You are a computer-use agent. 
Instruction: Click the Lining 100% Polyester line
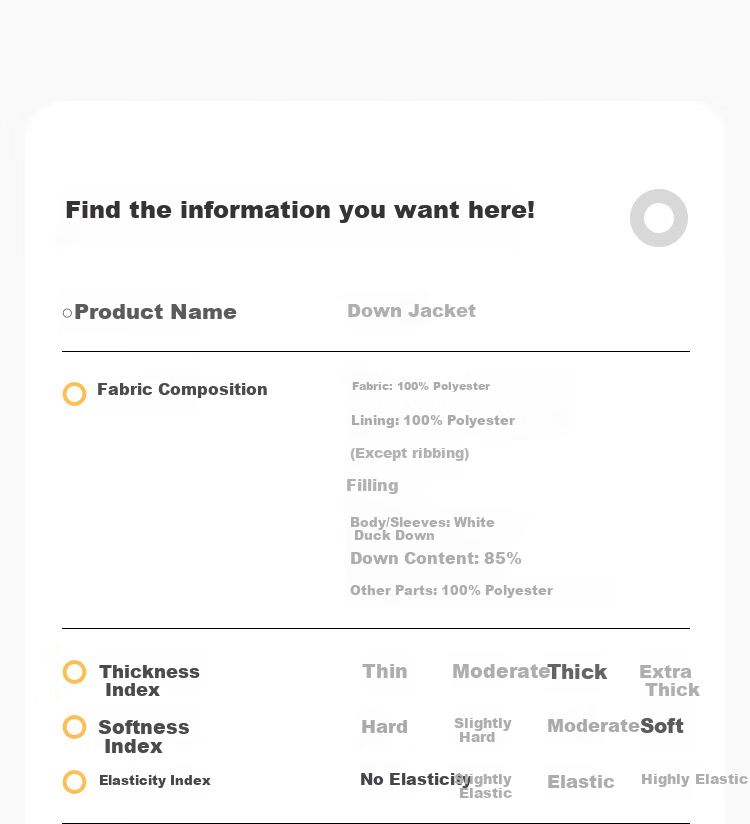(433, 420)
